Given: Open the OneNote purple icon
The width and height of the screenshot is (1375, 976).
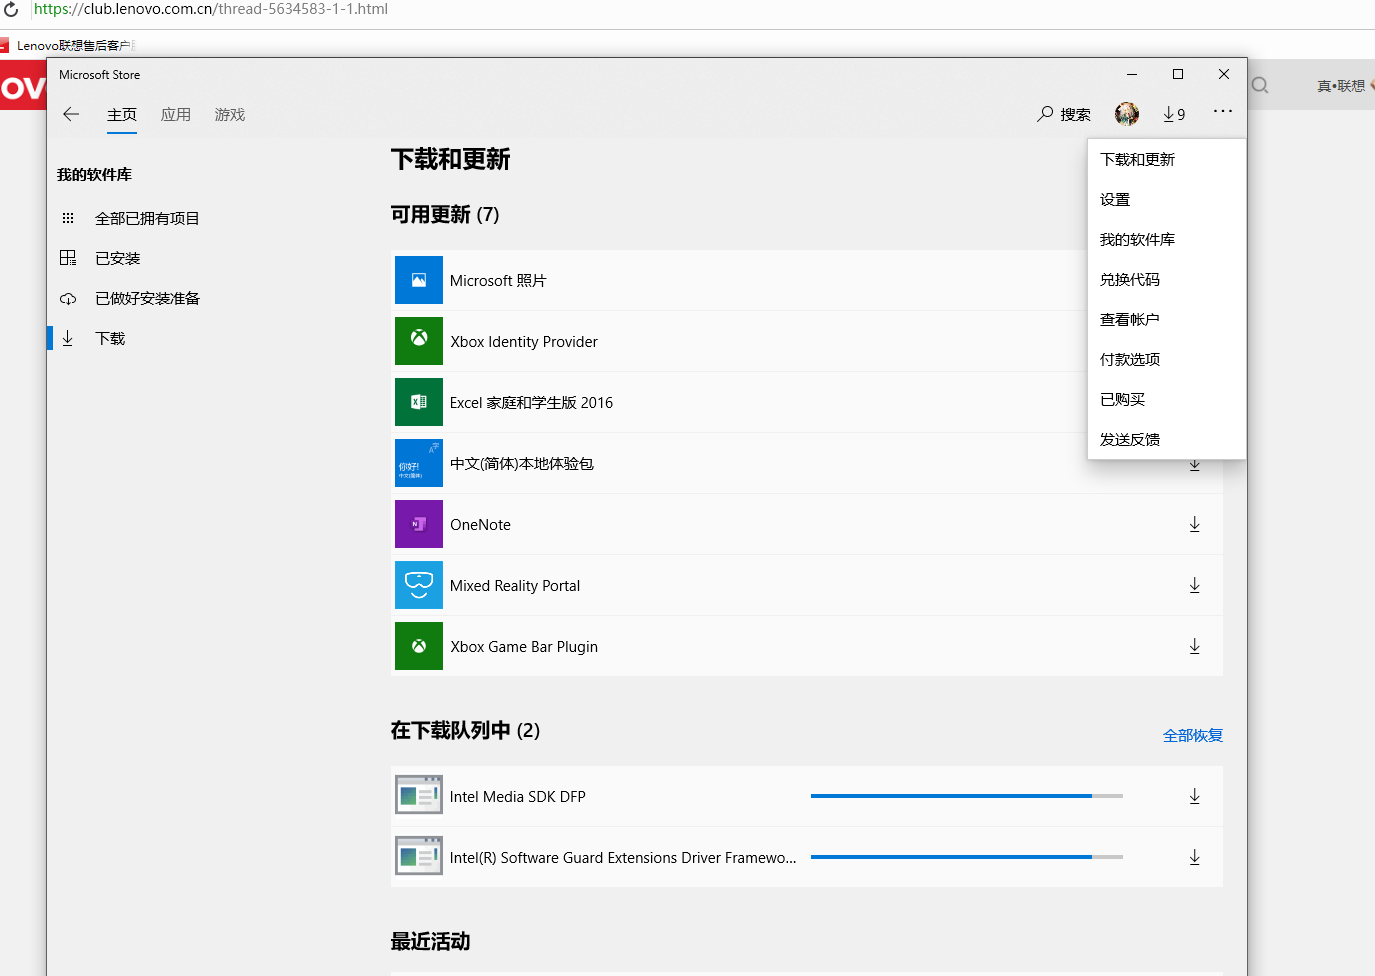Looking at the screenshot, I should tap(419, 524).
